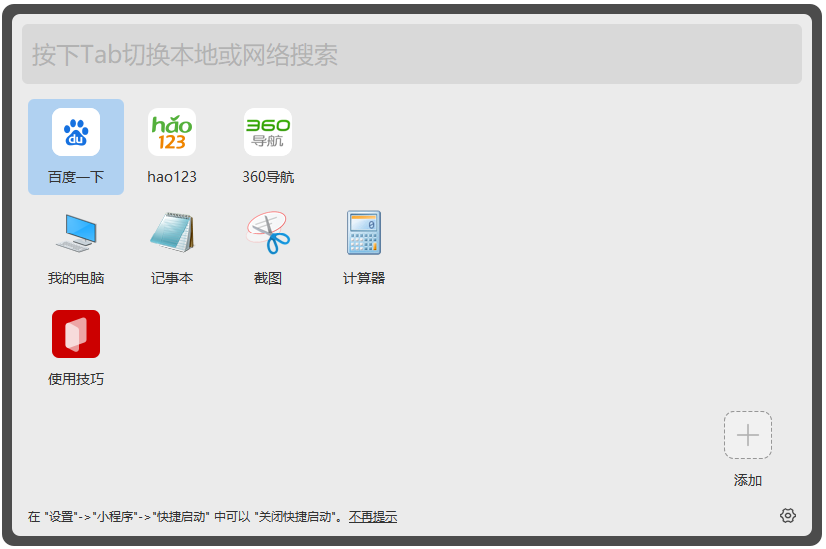Launch the 记事本 notepad icon

click(172, 232)
